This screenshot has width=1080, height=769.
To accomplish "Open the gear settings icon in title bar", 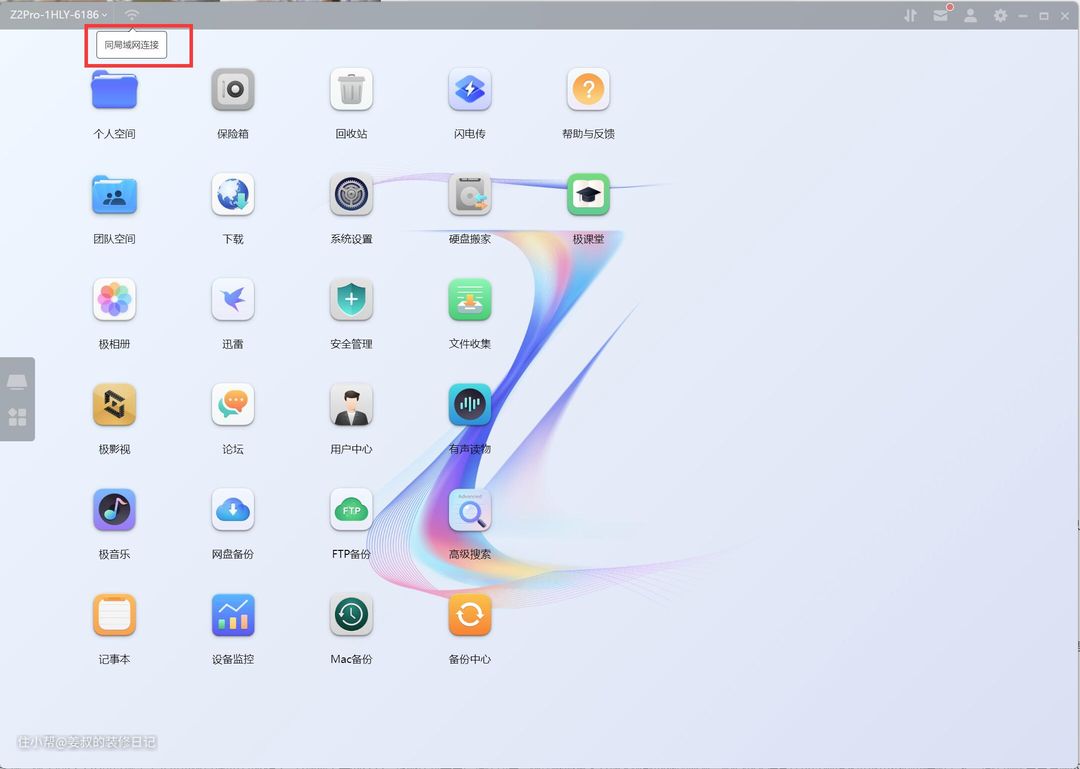I will click(x=1000, y=15).
